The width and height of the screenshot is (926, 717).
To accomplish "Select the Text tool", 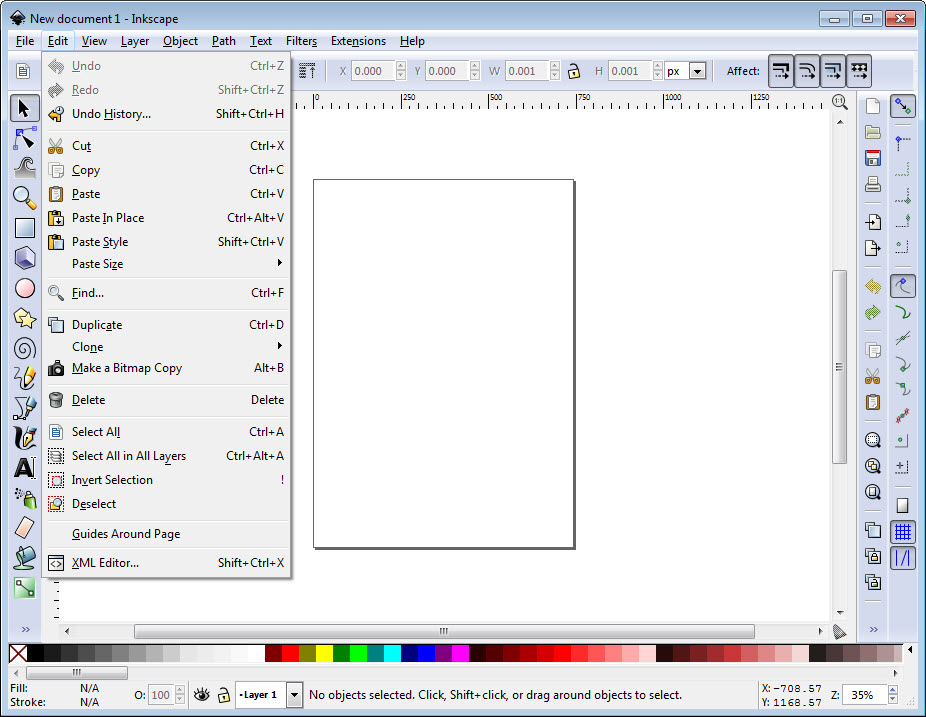I will click(x=24, y=468).
